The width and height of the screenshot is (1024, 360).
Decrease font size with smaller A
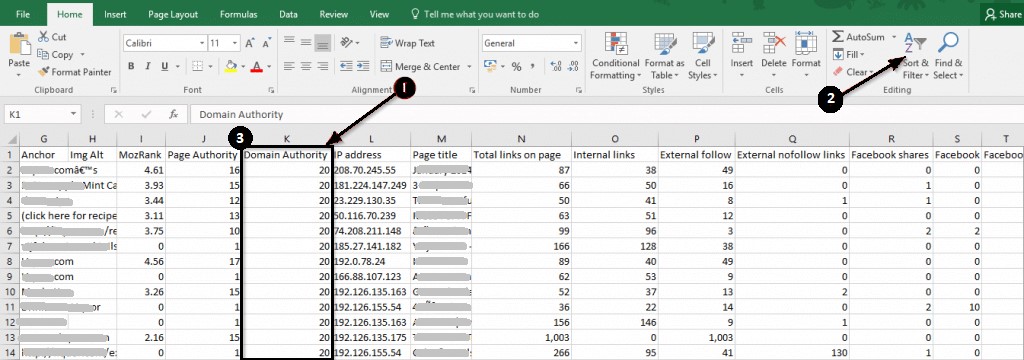[x=266, y=43]
